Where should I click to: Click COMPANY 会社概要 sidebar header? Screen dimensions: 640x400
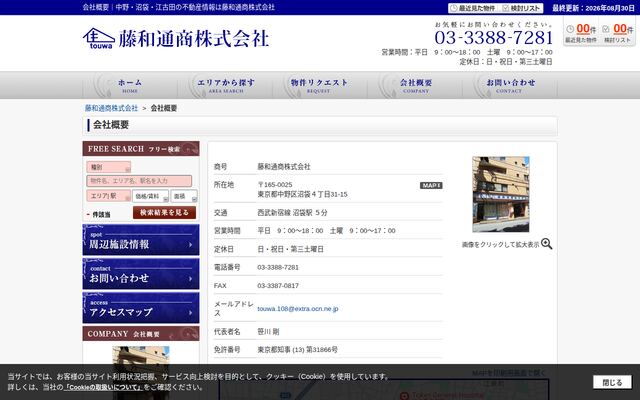pos(141,333)
